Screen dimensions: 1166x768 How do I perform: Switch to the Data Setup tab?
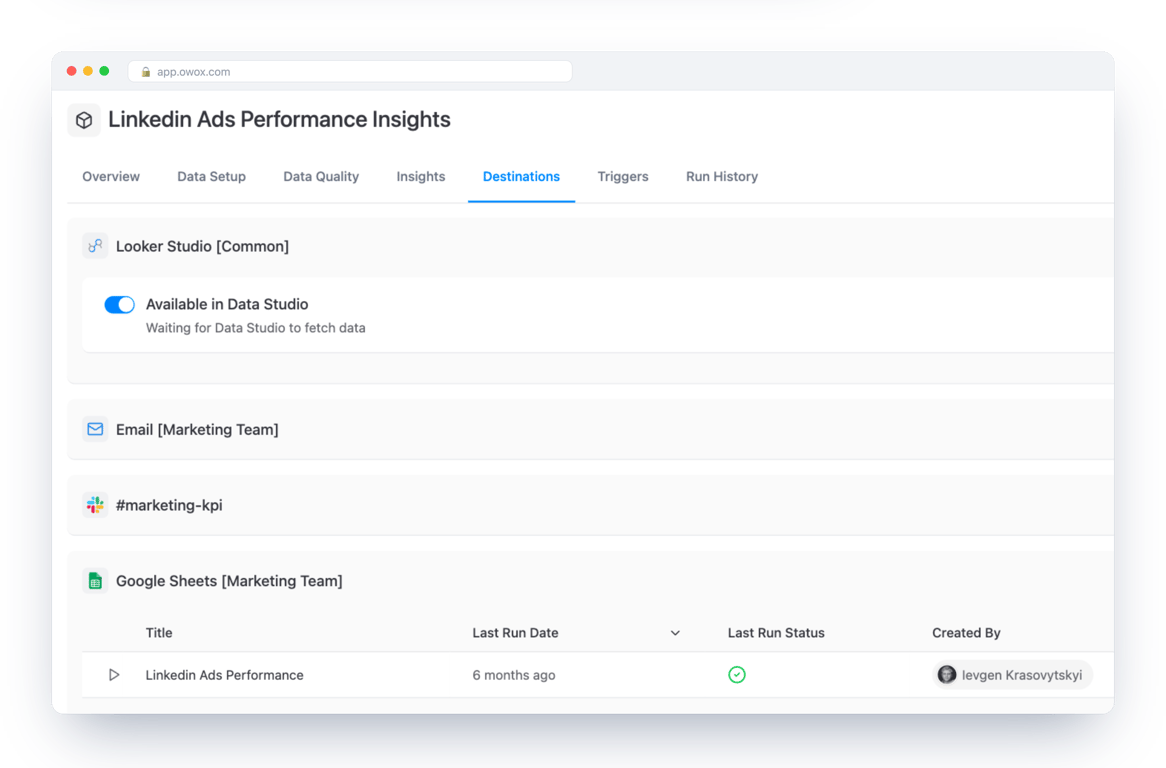211,177
